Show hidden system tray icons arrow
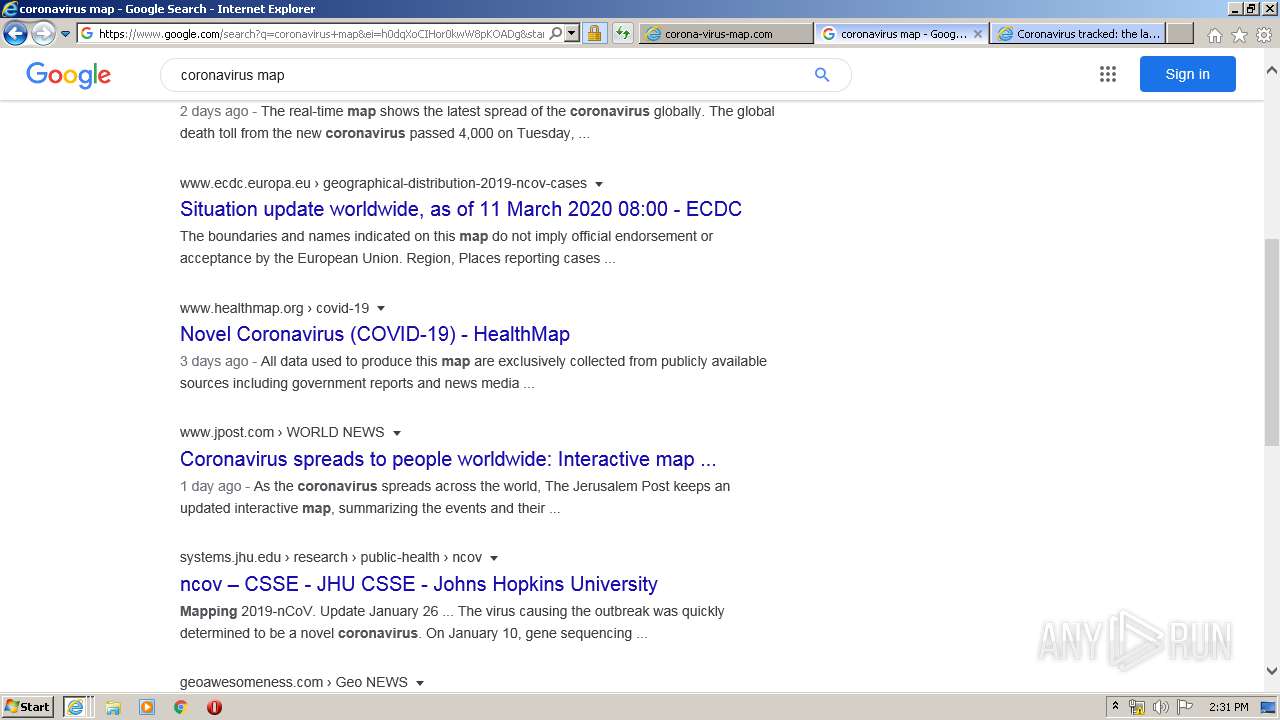This screenshot has height=720, width=1280. 1115,707
